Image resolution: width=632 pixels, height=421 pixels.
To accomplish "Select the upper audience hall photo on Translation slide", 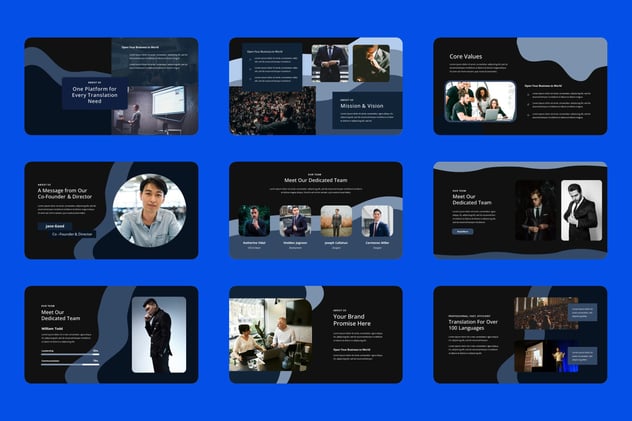I will click(546, 313).
